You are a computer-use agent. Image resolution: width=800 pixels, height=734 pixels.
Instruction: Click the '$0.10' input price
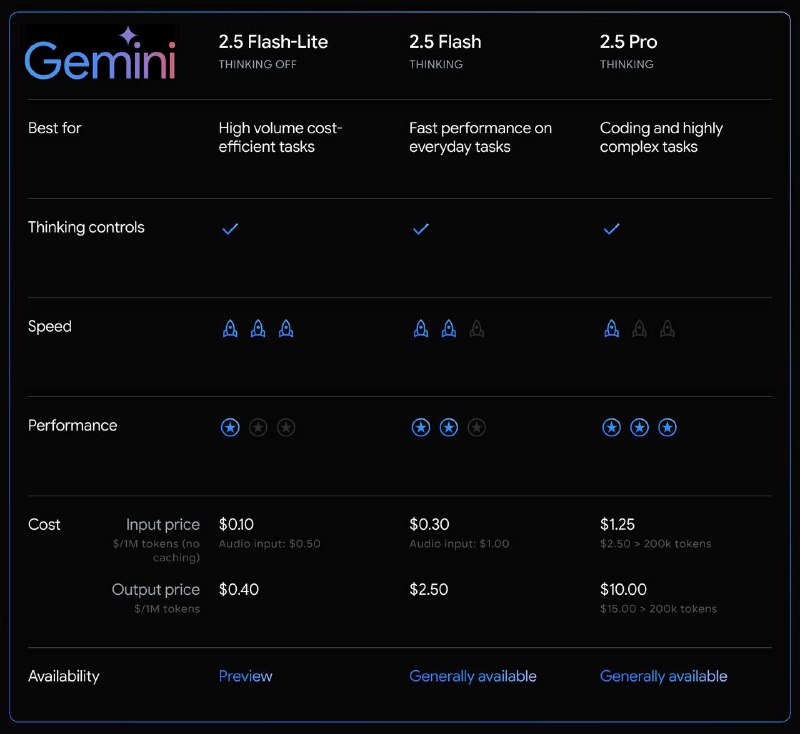[x=236, y=524]
